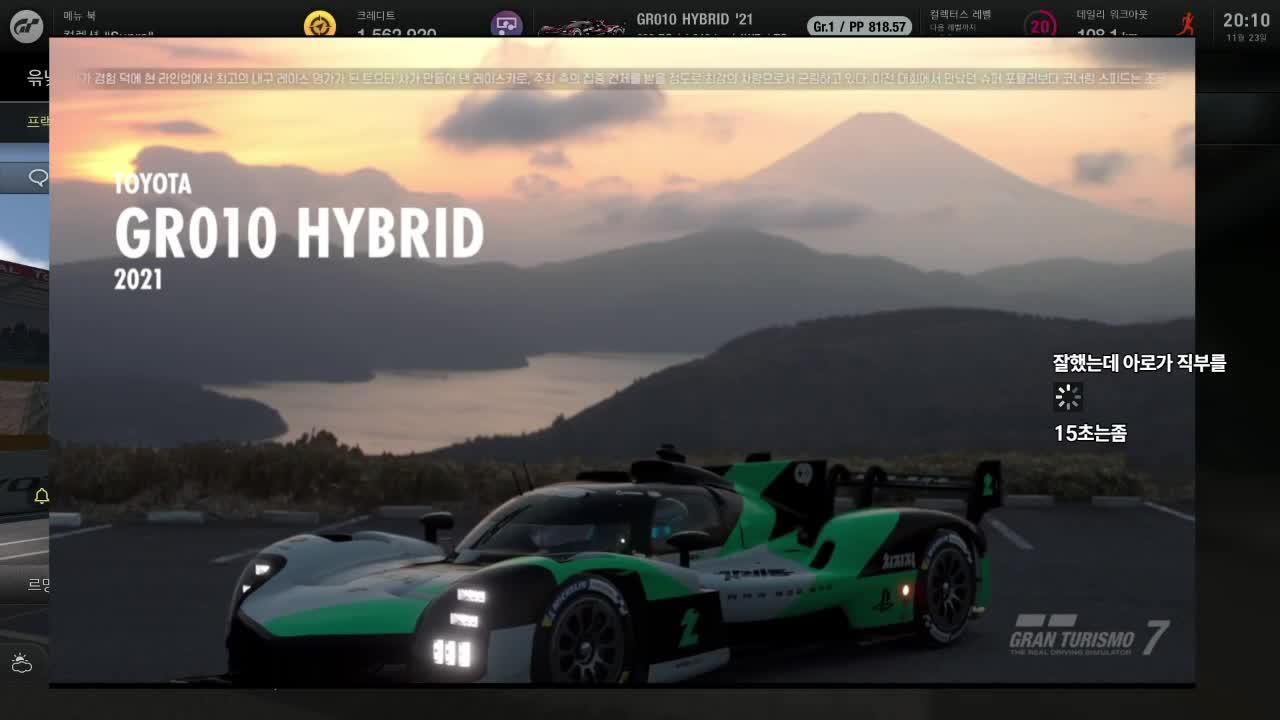Image resolution: width=1280 pixels, height=720 pixels.
Task: Open the credits coin icon
Action: (x=320, y=25)
